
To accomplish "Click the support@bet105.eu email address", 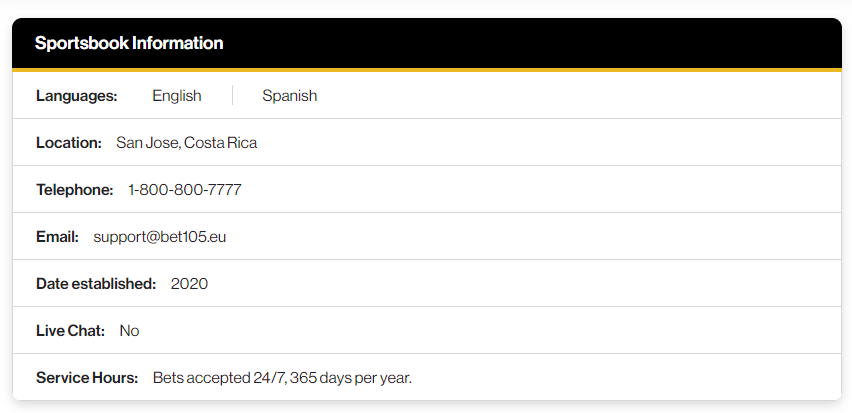I will [160, 237].
